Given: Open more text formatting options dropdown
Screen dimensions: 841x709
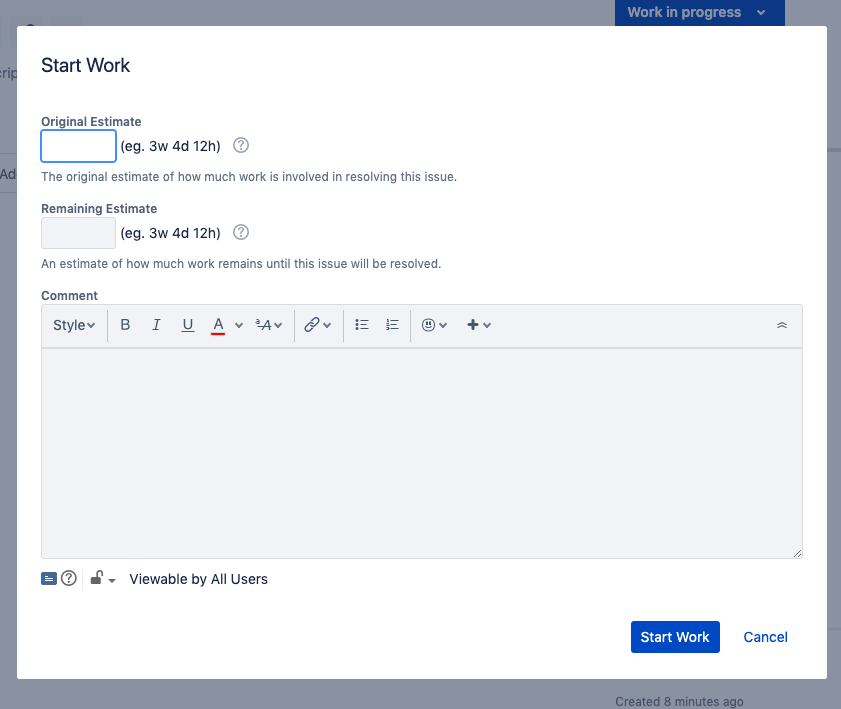Looking at the screenshot, I should pyautogui.click(x=269, y=325).
